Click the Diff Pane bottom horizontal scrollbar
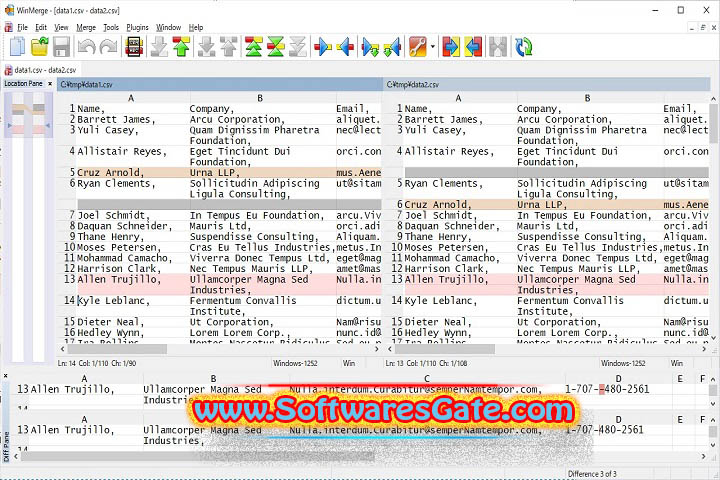The height and width of the screenshot is (480, 720). point(197,457)
